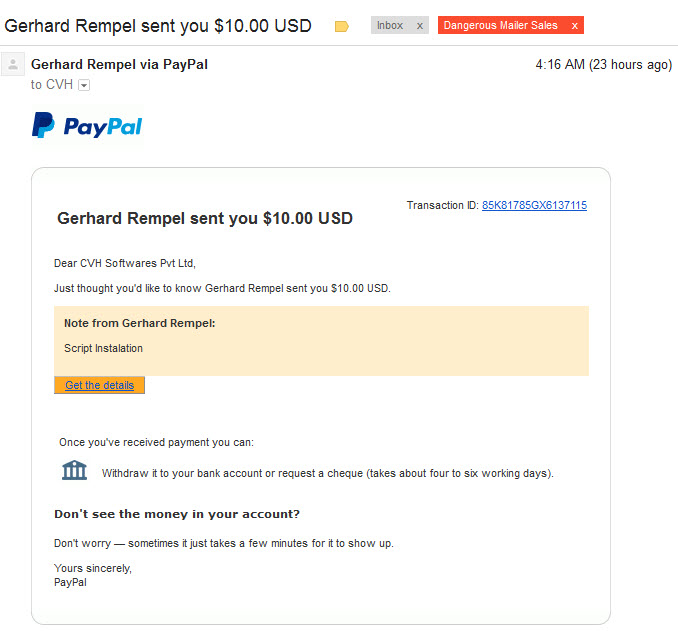This screenshot has height=631, width=678.
Task: Remove the Dangerous Mailer Sales label
Action: click(575, 26)
